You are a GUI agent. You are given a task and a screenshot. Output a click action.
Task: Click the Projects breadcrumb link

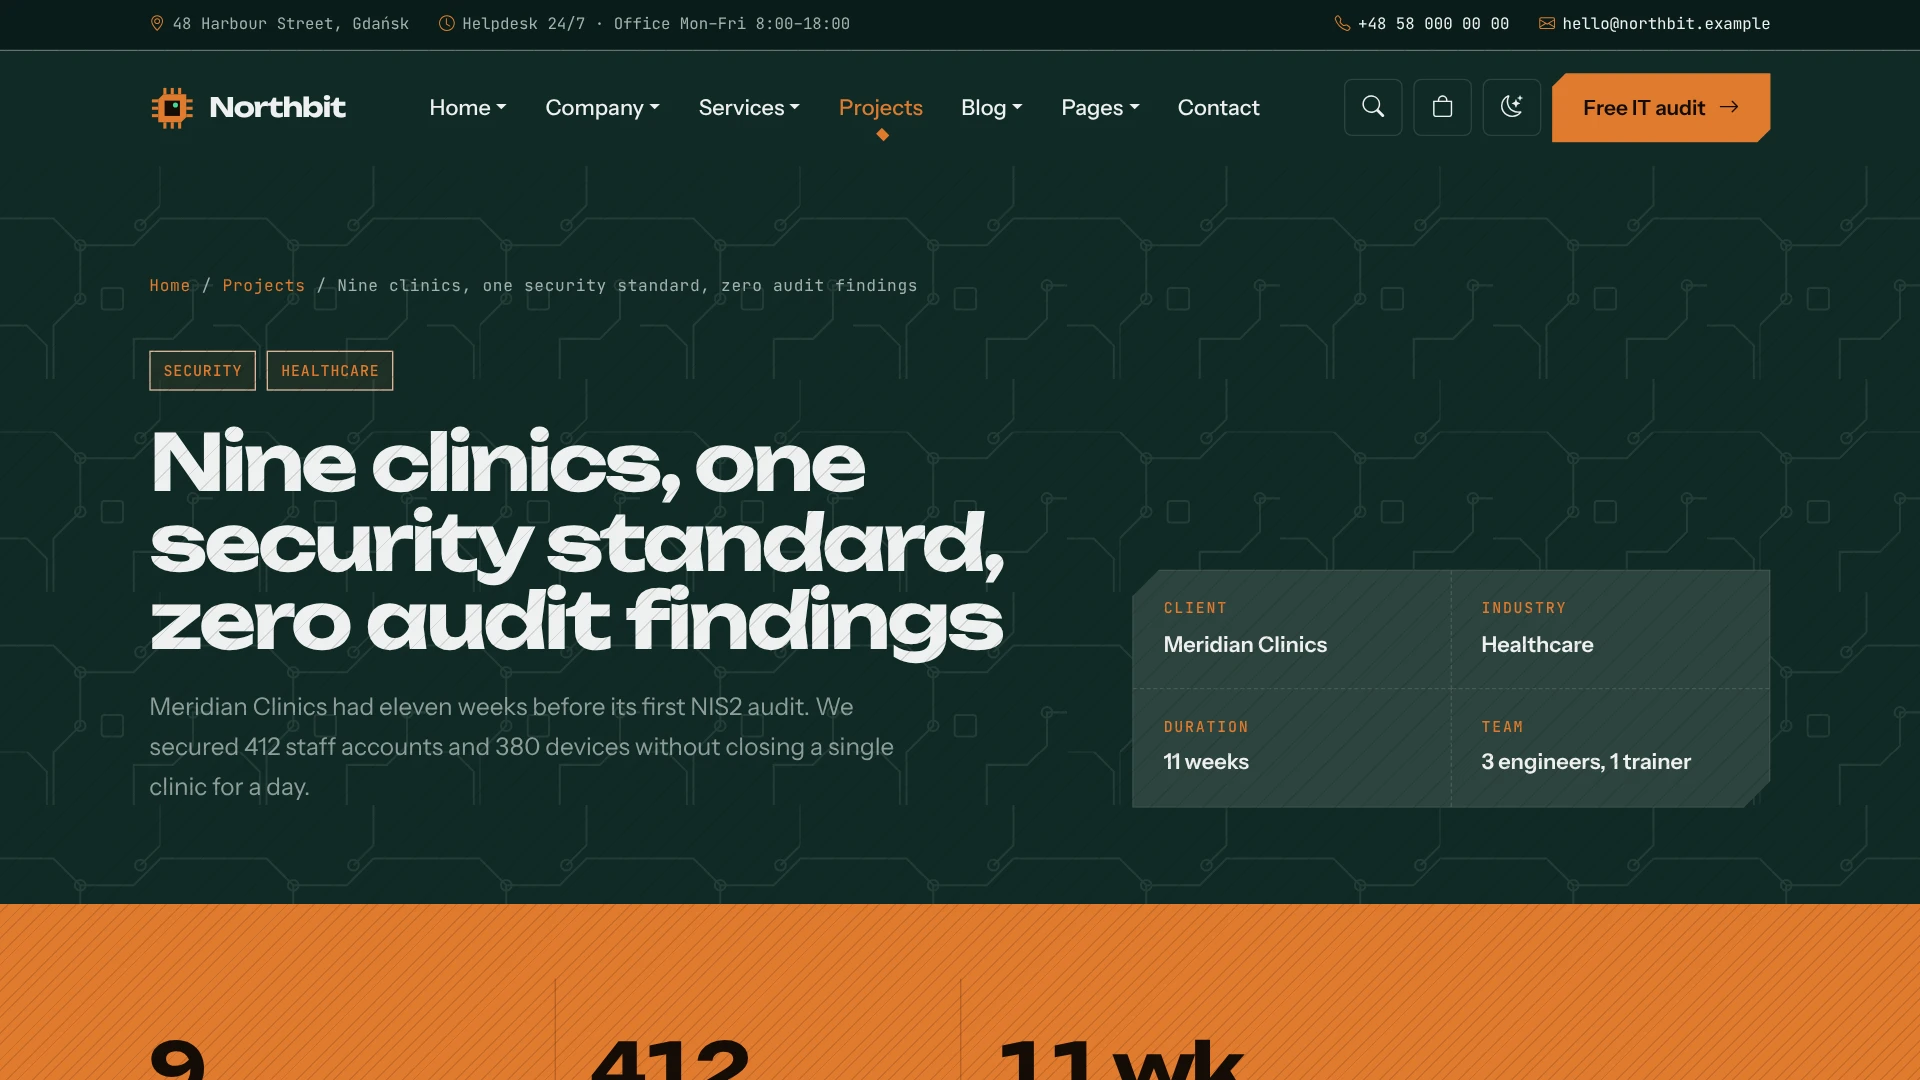click(x=263, y=286)
